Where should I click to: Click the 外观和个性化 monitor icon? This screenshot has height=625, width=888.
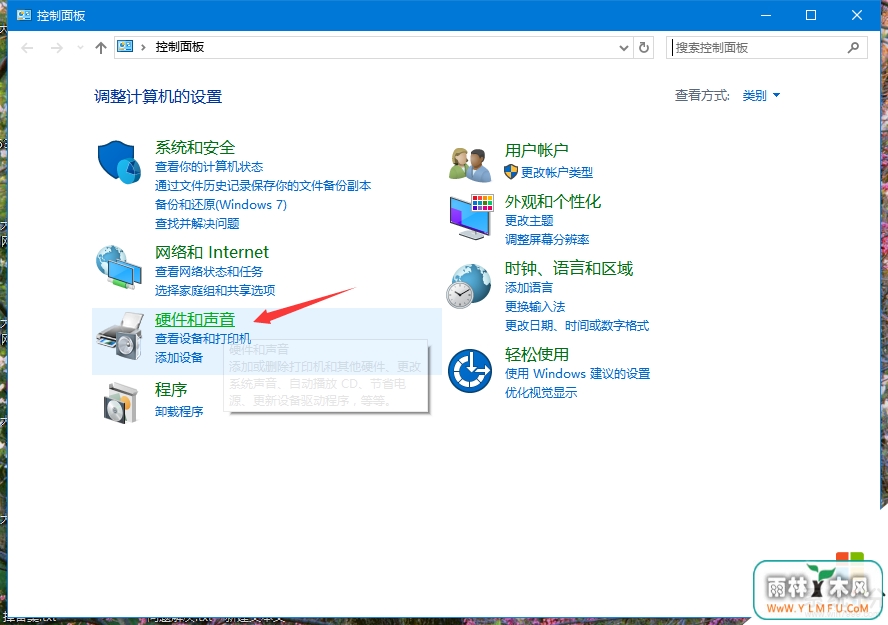[471, 217]
